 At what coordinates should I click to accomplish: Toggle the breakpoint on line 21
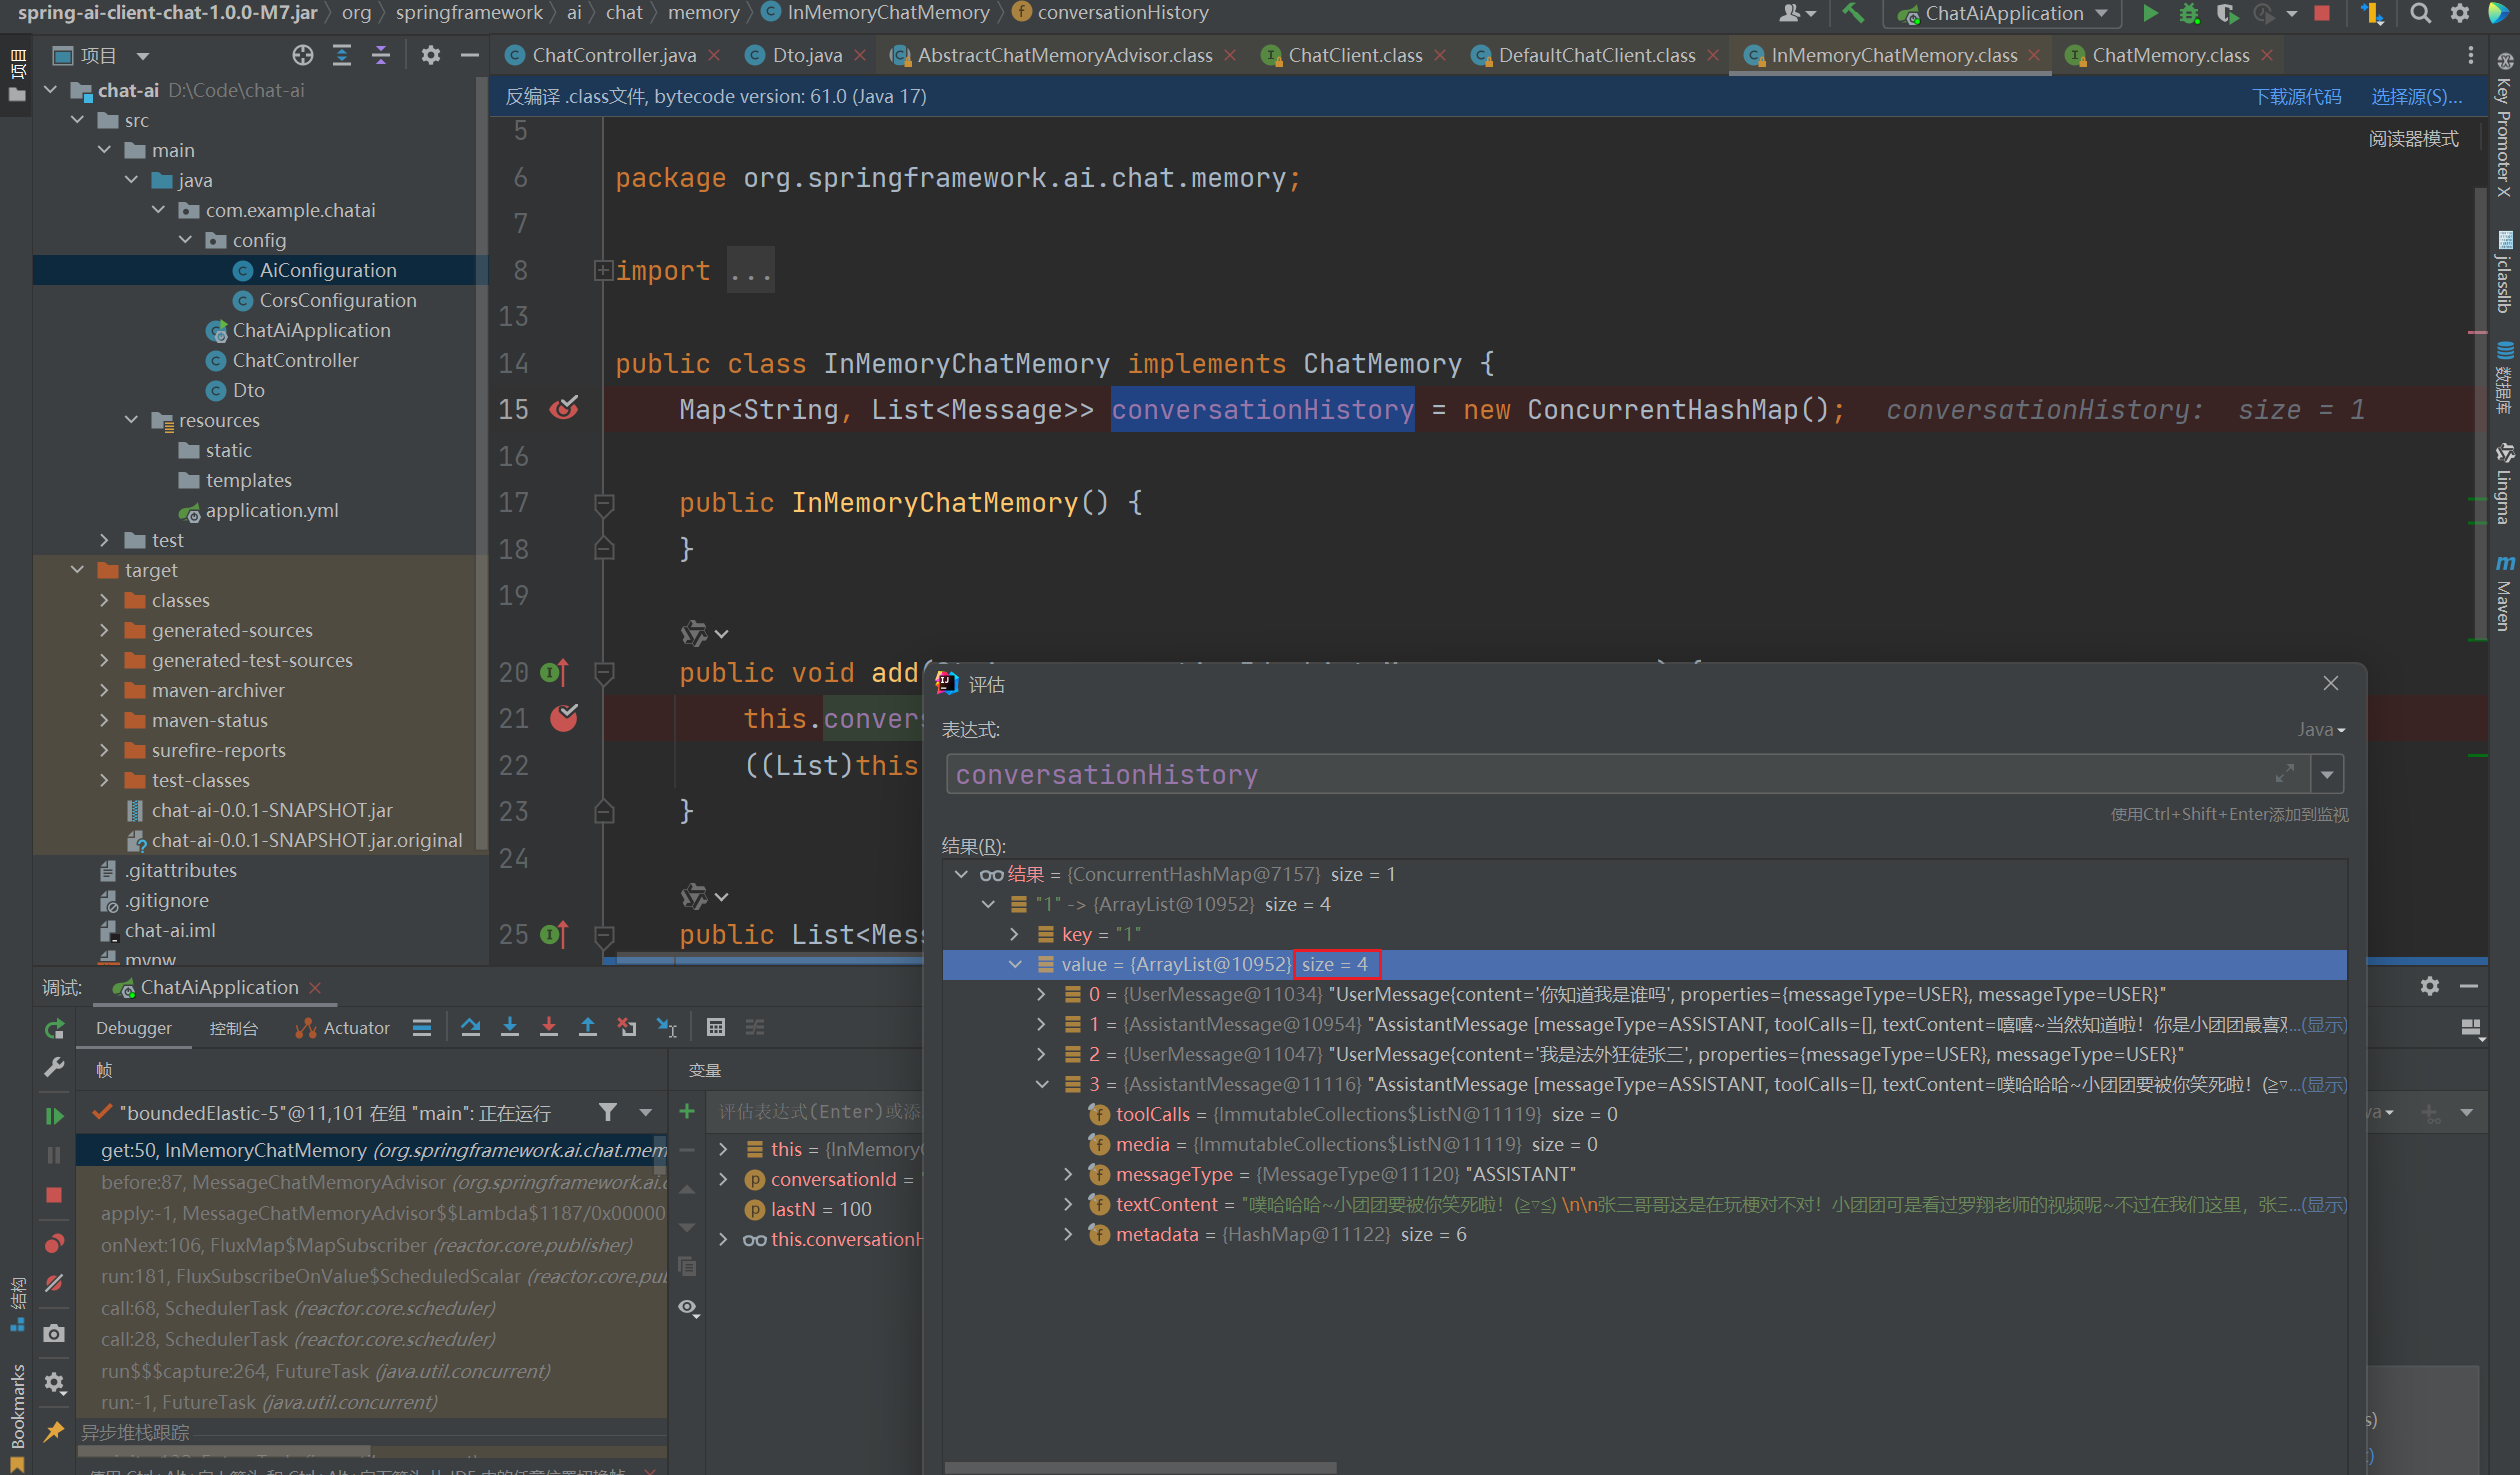[564, 718]
